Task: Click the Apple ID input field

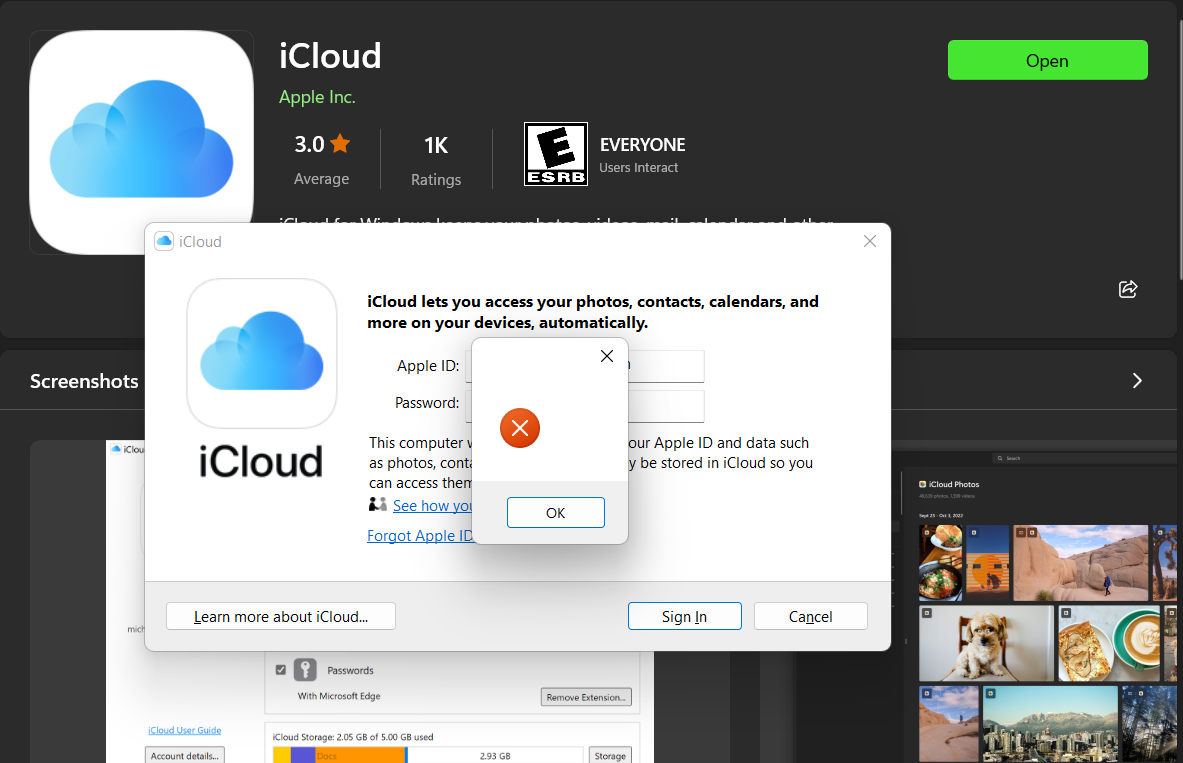Action: point(585,366)
